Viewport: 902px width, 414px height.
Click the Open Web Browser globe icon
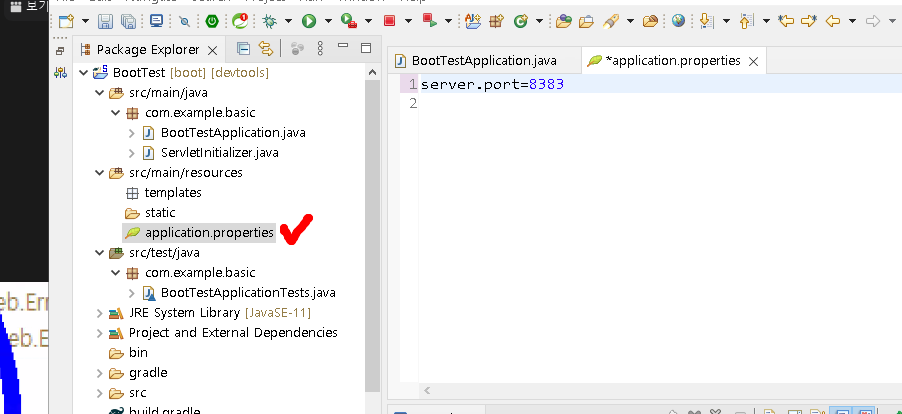point(679,21)
